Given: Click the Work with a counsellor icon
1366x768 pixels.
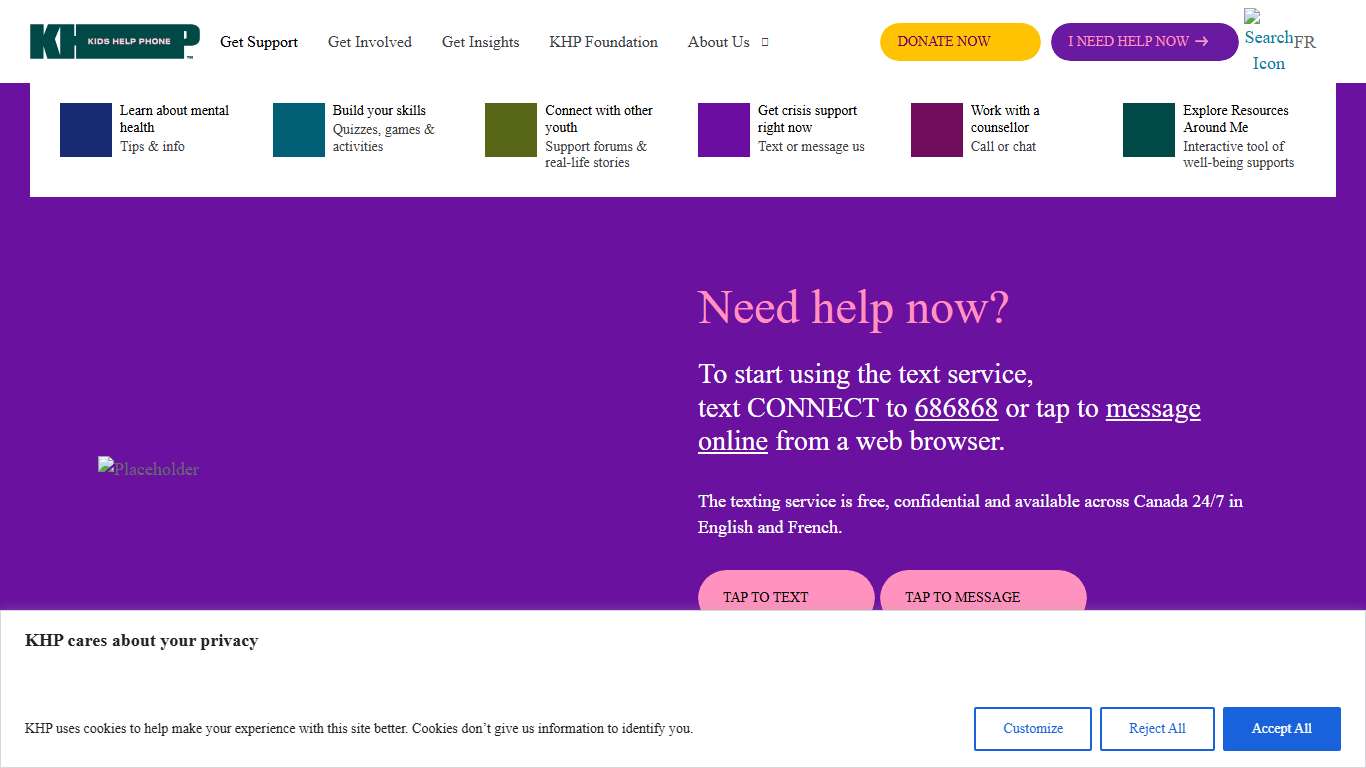Looking at the screenshot, I should click(x=935, y=129).
